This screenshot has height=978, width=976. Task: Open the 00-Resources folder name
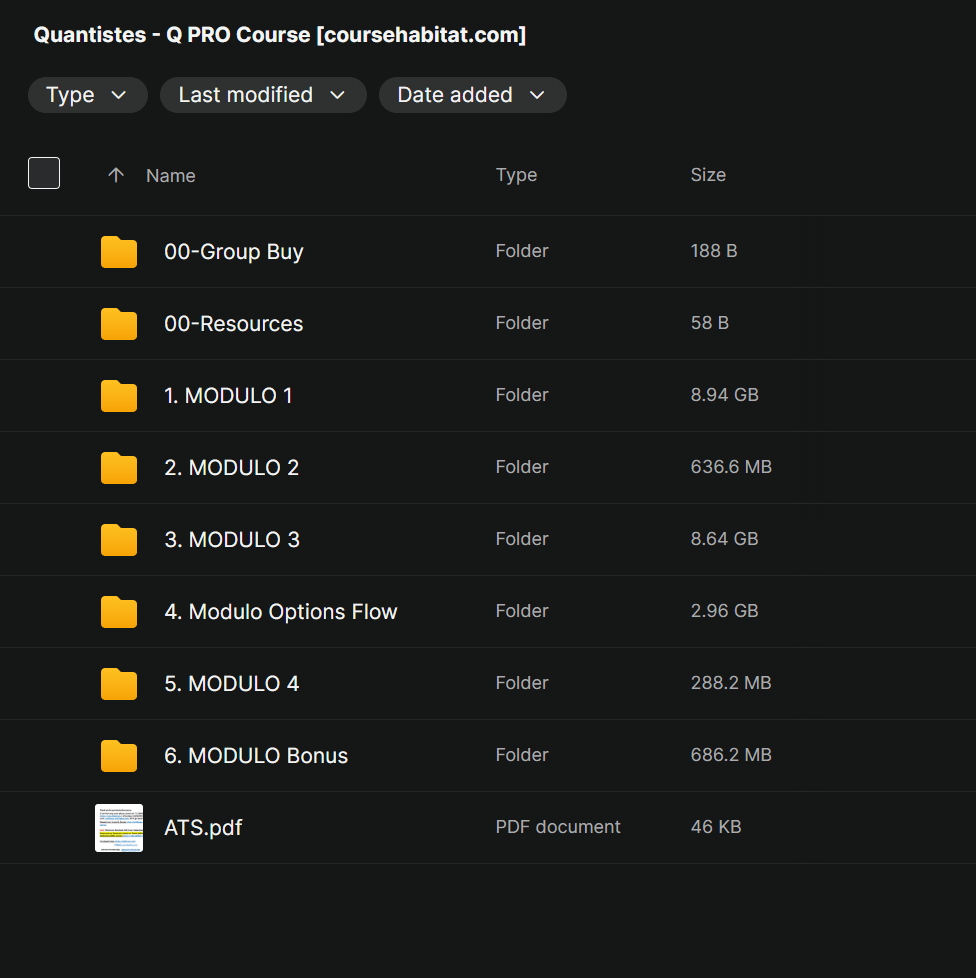tap(233, 324)
